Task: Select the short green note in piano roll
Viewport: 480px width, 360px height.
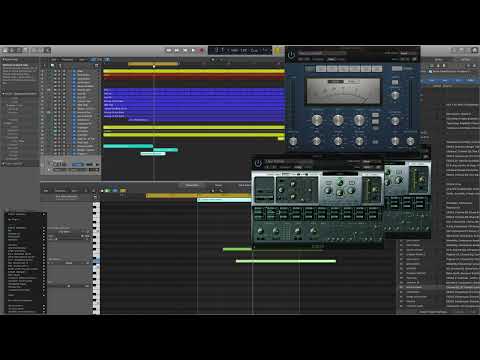Action: [x=237, y=249]
